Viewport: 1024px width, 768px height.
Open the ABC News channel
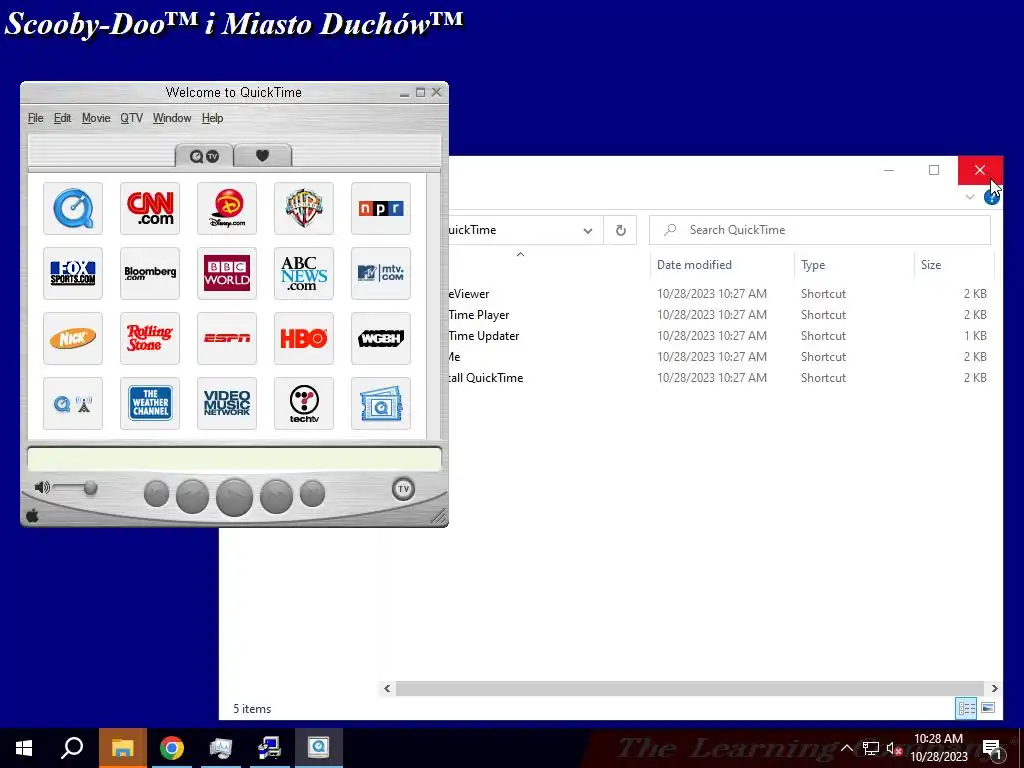(304, 273)
